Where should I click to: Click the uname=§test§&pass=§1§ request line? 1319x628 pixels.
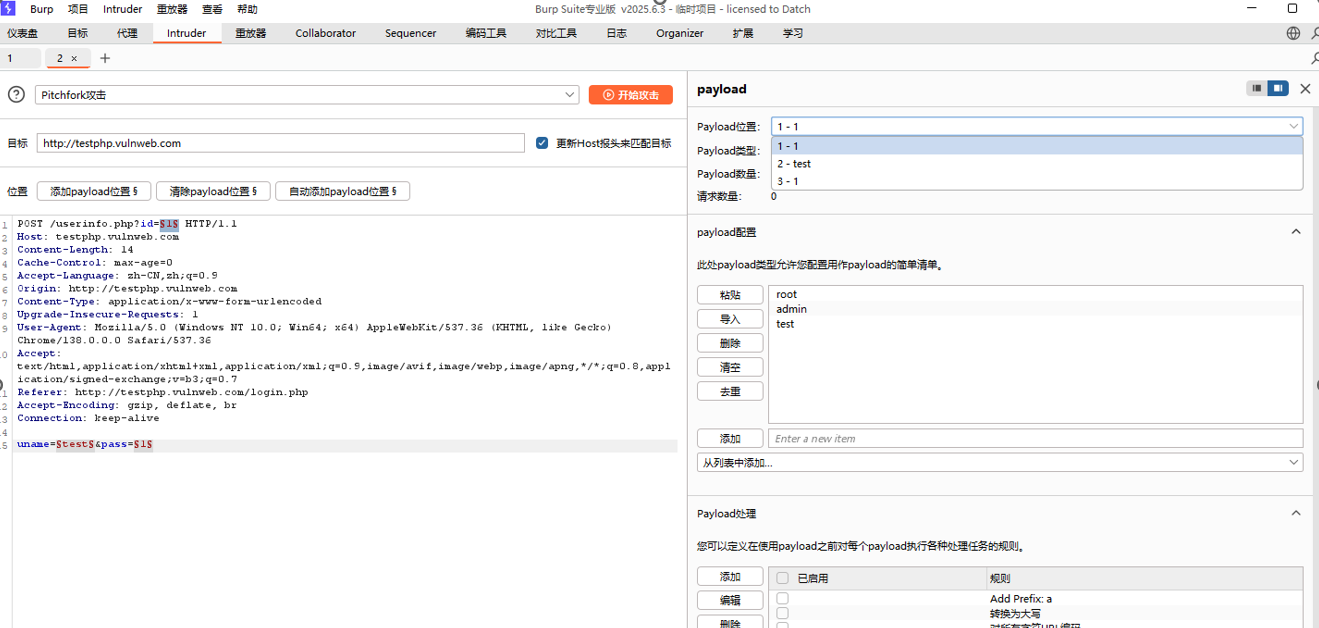pyautogui.click(x=85, y=444)
